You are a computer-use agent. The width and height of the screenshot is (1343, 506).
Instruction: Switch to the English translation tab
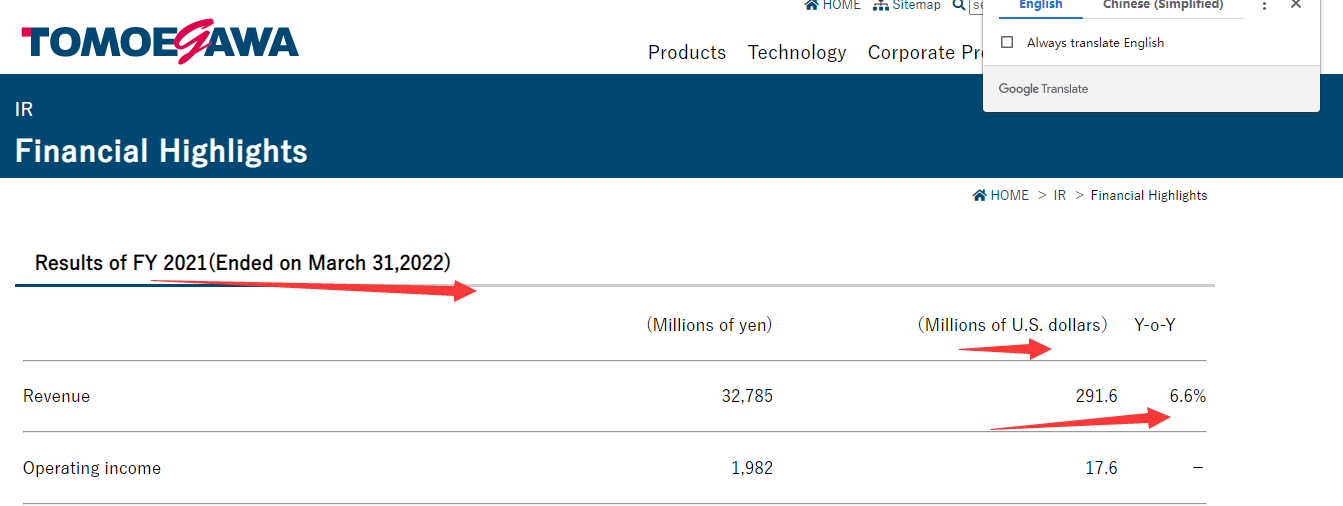pos(1040,5)
